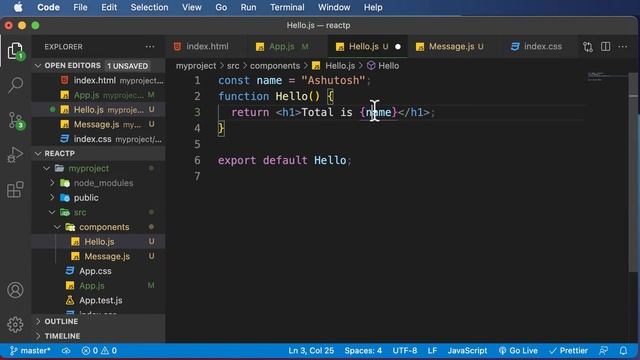Open the Accounts menu icon
This screenshot has width=640, height=360.
(x=16, y=290)
